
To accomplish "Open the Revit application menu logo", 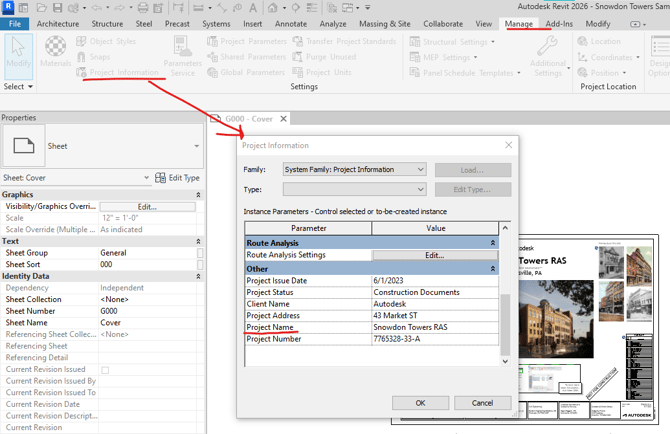I will 7,7.
